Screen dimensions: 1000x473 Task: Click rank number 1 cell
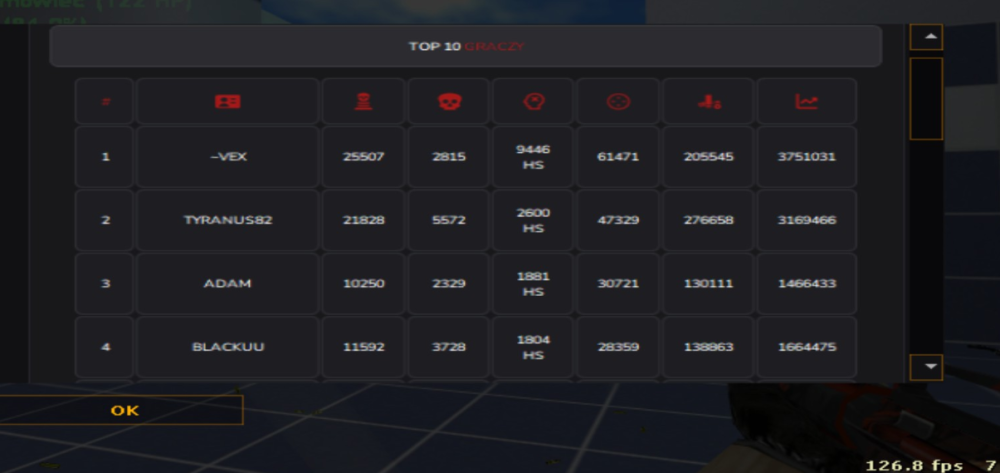(105, 156)
